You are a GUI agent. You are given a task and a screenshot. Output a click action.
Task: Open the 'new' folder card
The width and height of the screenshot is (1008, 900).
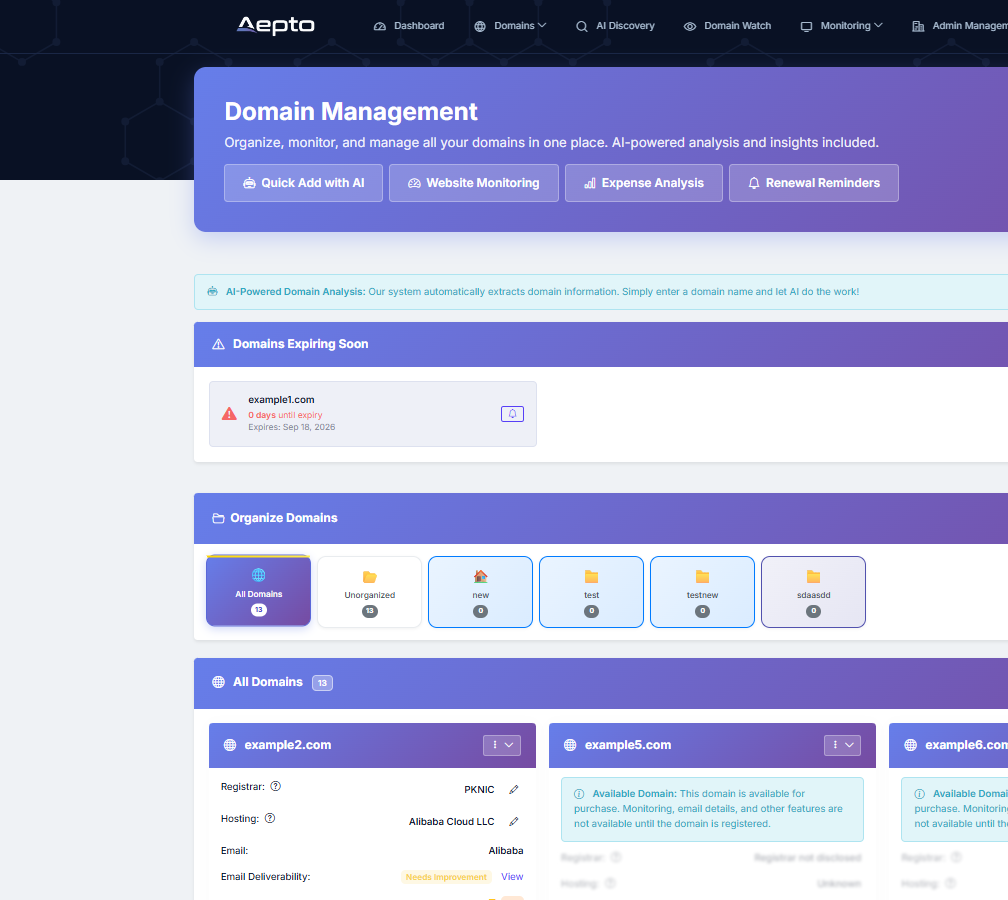(480, 592)
